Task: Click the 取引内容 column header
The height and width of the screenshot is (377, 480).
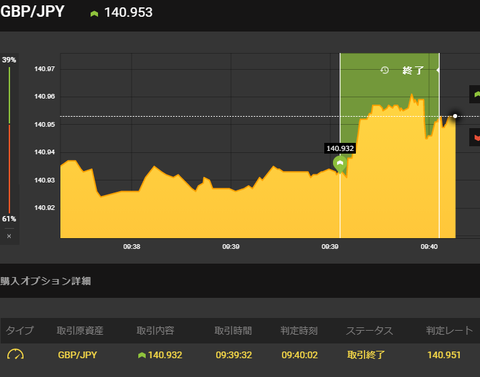Action: (155, 331)
